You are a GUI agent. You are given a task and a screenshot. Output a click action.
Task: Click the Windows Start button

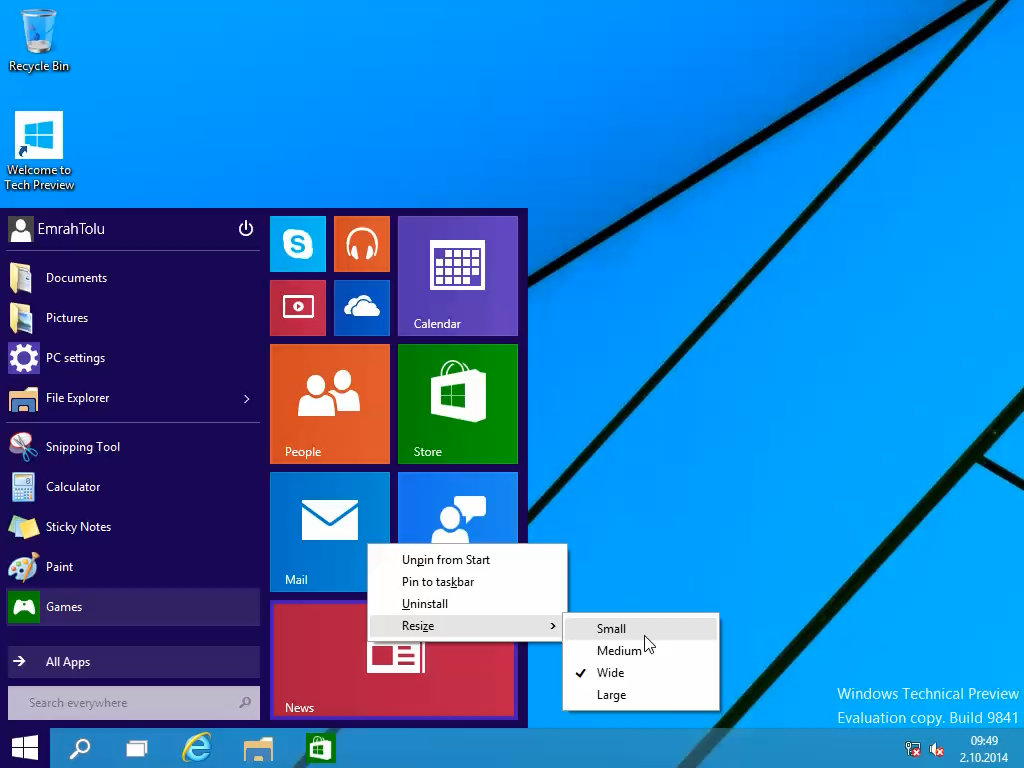25,748
